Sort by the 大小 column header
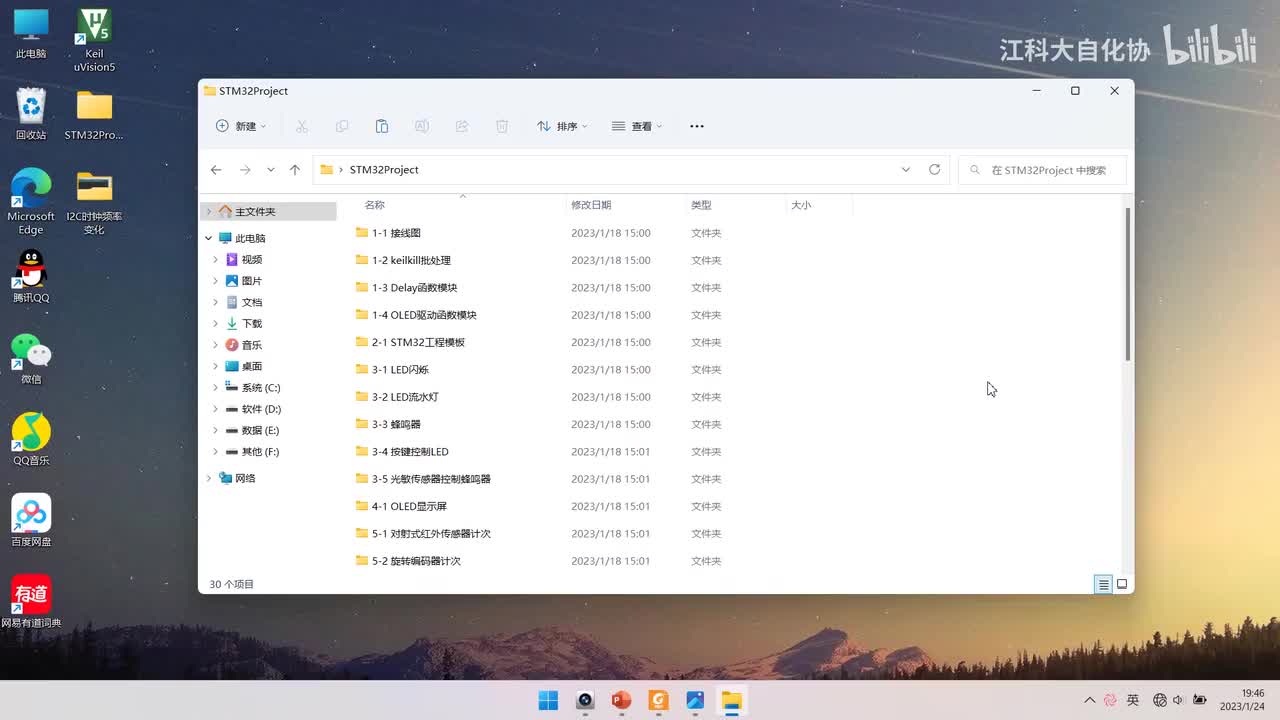Screen dimensions: 1280x720 point(801,205)
